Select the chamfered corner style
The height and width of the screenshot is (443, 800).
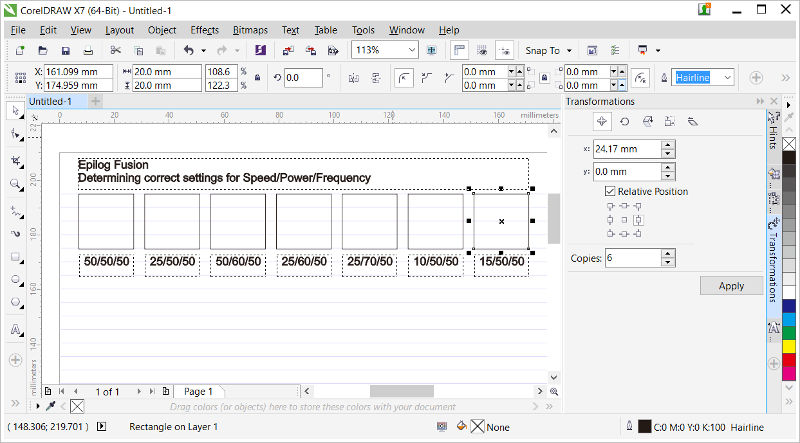pyautogui.click(x=449, y=78)
